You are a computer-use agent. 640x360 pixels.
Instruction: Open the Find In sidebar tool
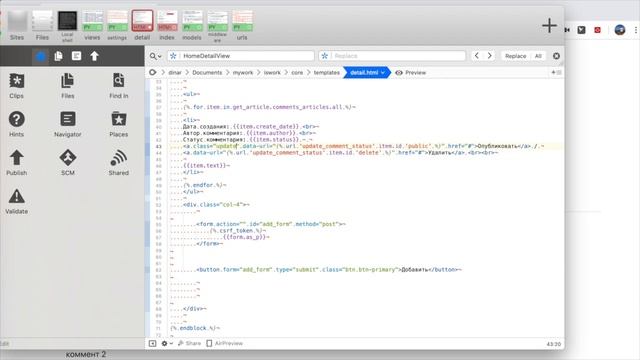click(118, 86)
